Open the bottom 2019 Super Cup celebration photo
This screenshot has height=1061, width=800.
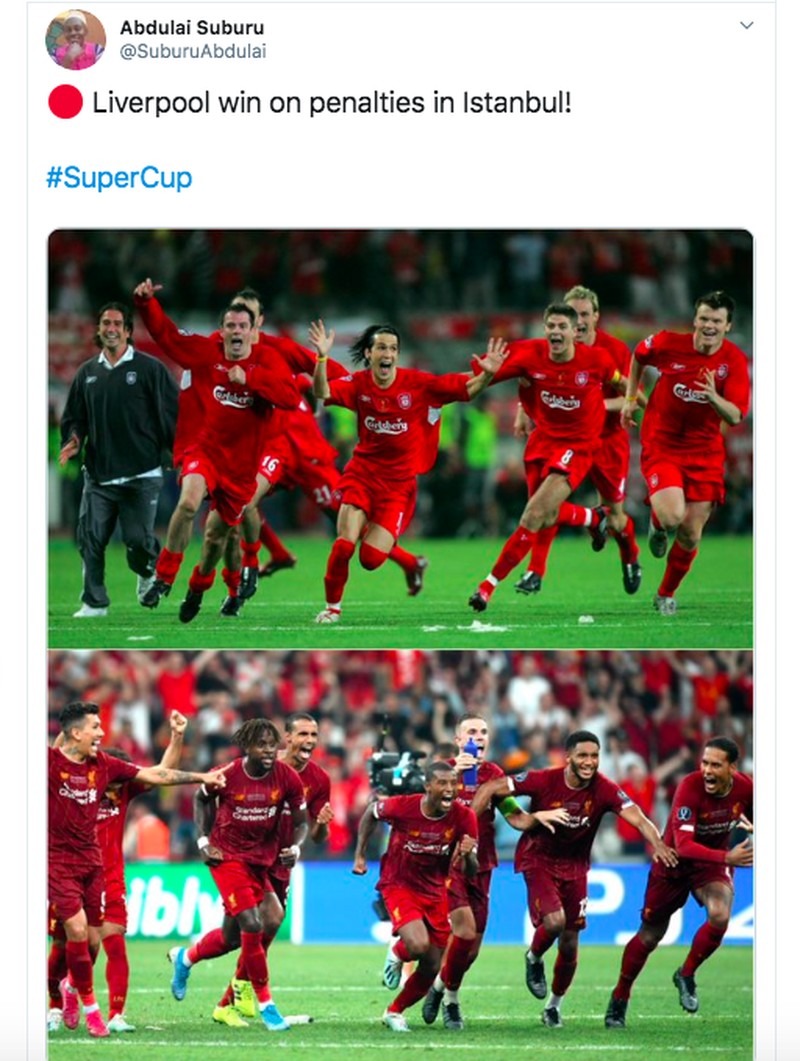click(x=400, y=855)
